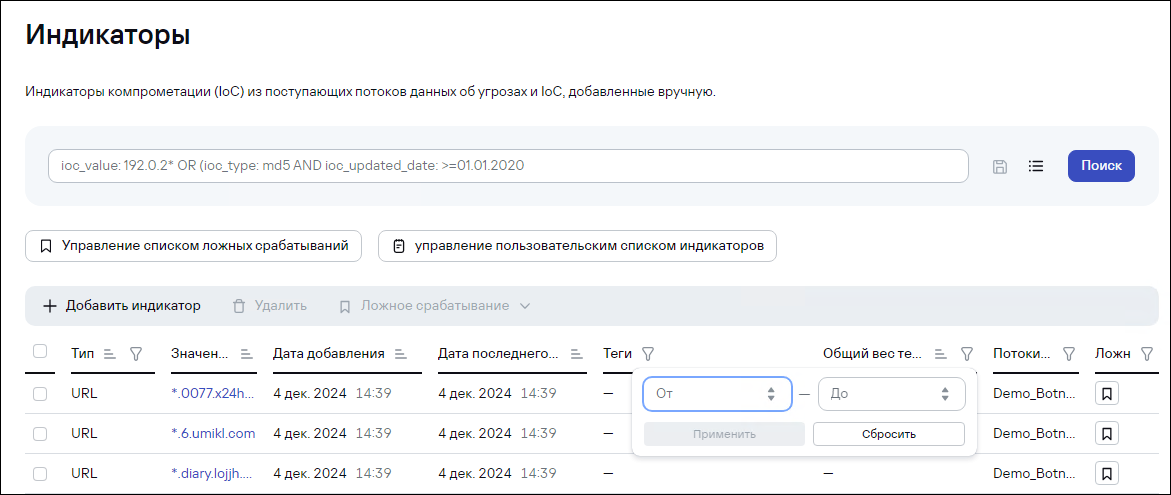Select the checkbox for *.6.umikl.com row

(40, 433)
